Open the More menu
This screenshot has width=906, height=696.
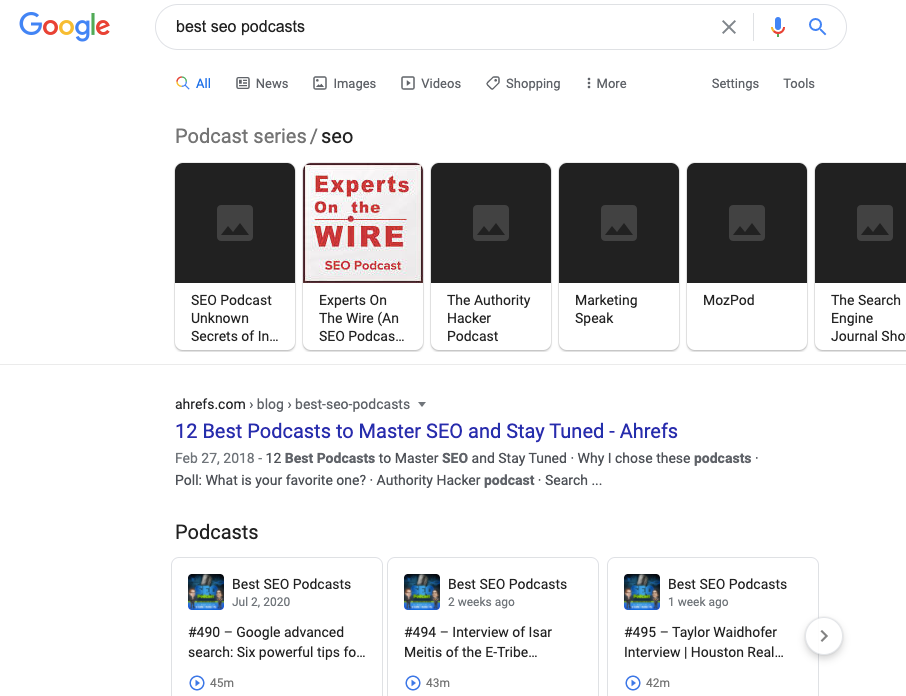606,83
